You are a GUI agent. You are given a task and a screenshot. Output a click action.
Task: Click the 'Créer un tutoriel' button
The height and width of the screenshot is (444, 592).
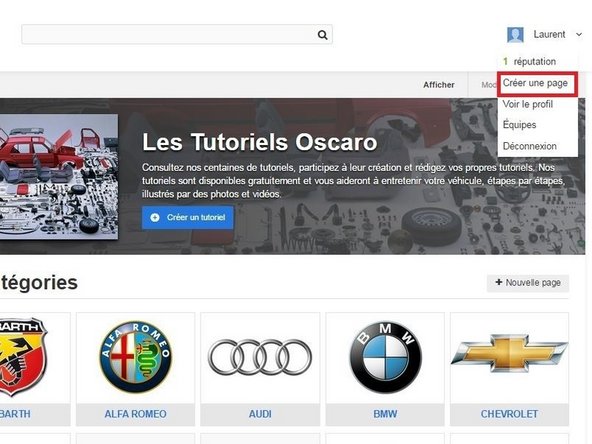(188, 217)
